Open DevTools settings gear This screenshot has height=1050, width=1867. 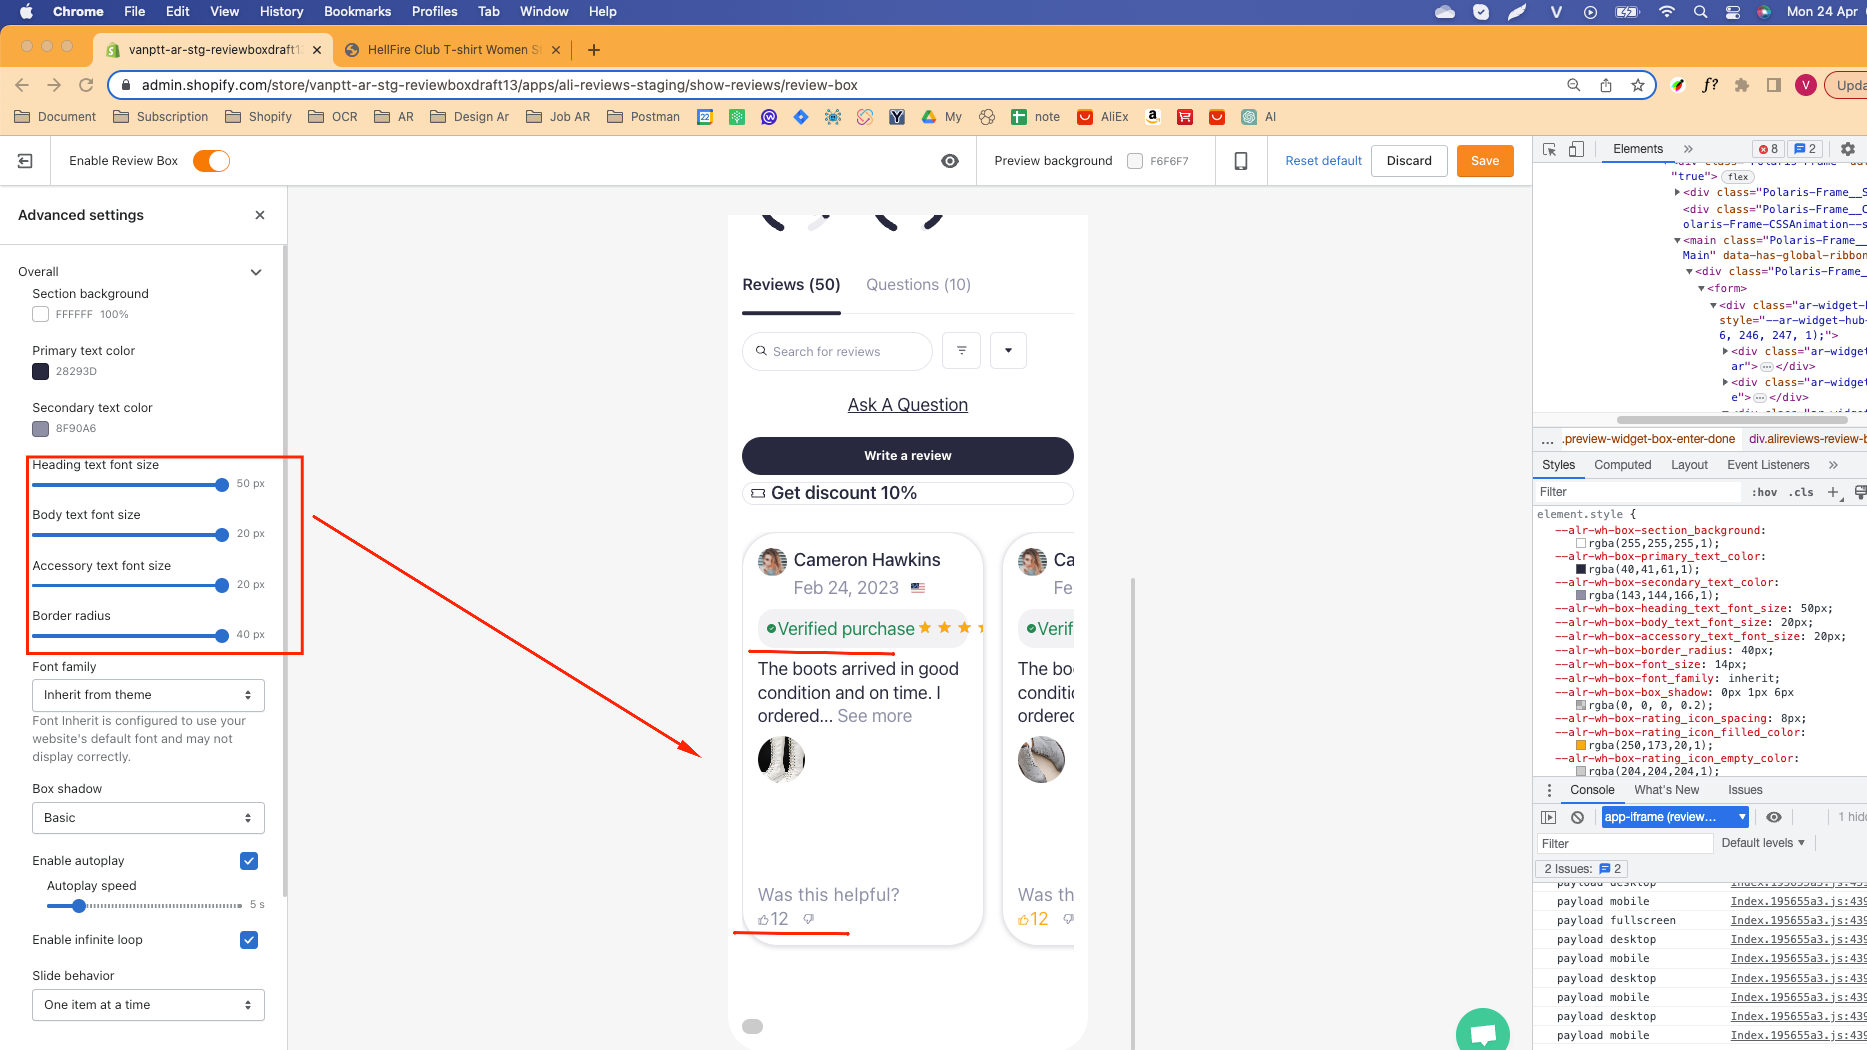[1847, 149]
